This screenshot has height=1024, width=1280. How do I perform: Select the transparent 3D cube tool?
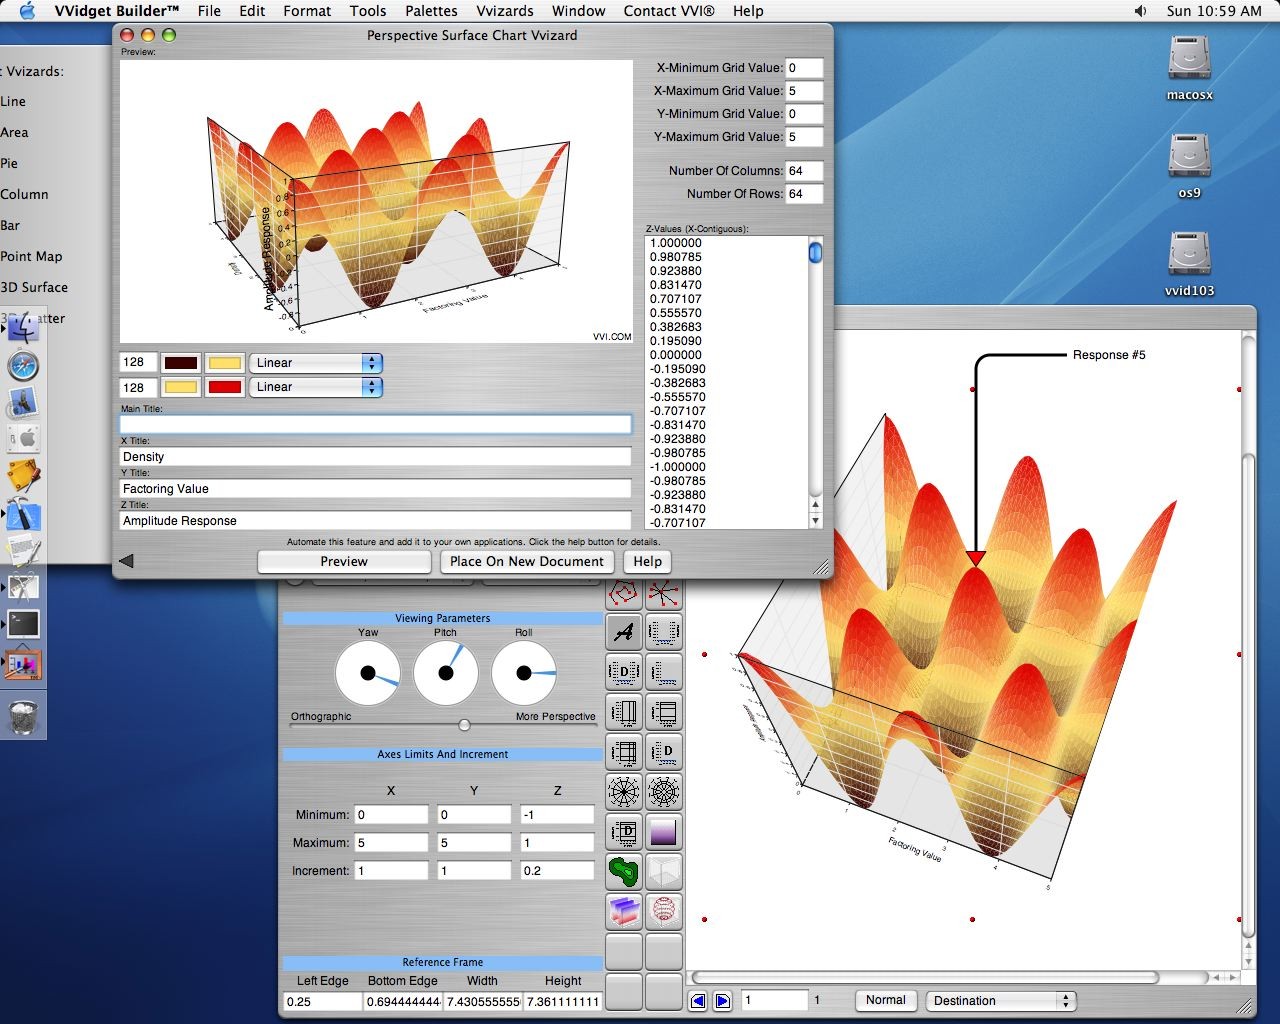(x=664, y=871)
